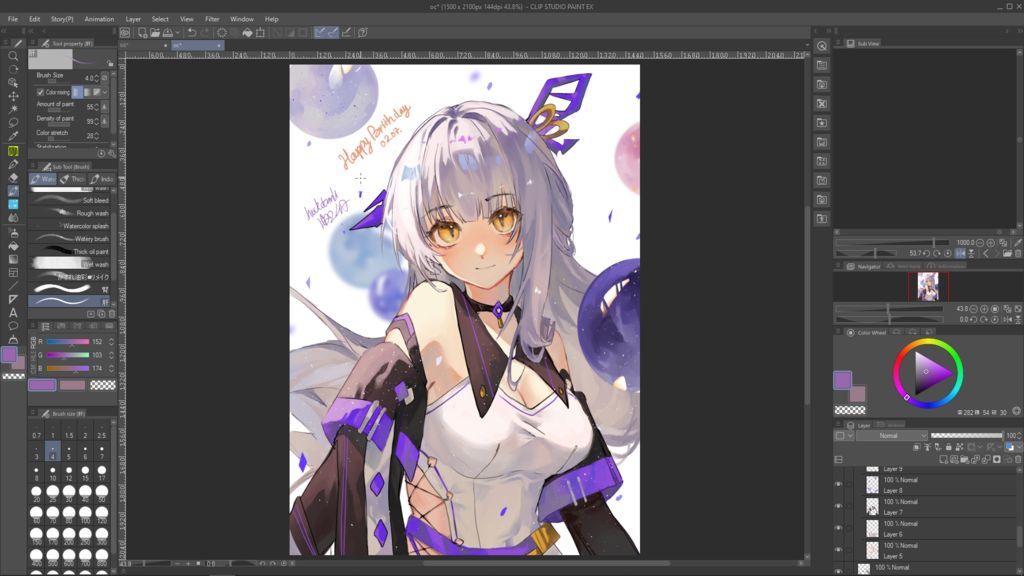The height and width of the screenshot is (576, 1024).
Task: Pick brush size 100 preset
Action: (86, 516)
